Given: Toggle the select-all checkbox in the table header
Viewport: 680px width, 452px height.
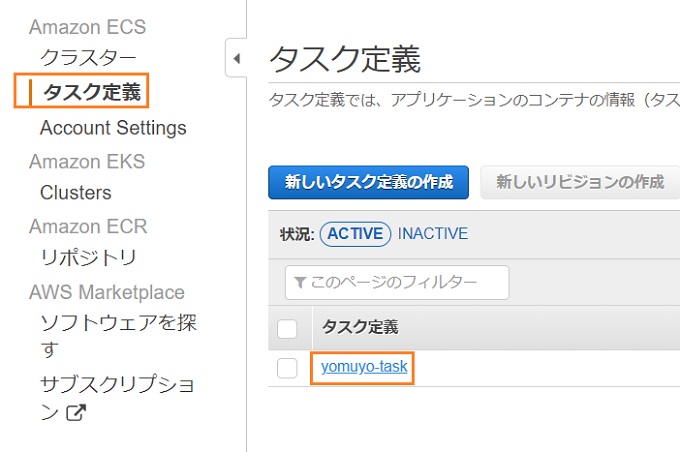Looking at the screenshot, I should 287,329.
